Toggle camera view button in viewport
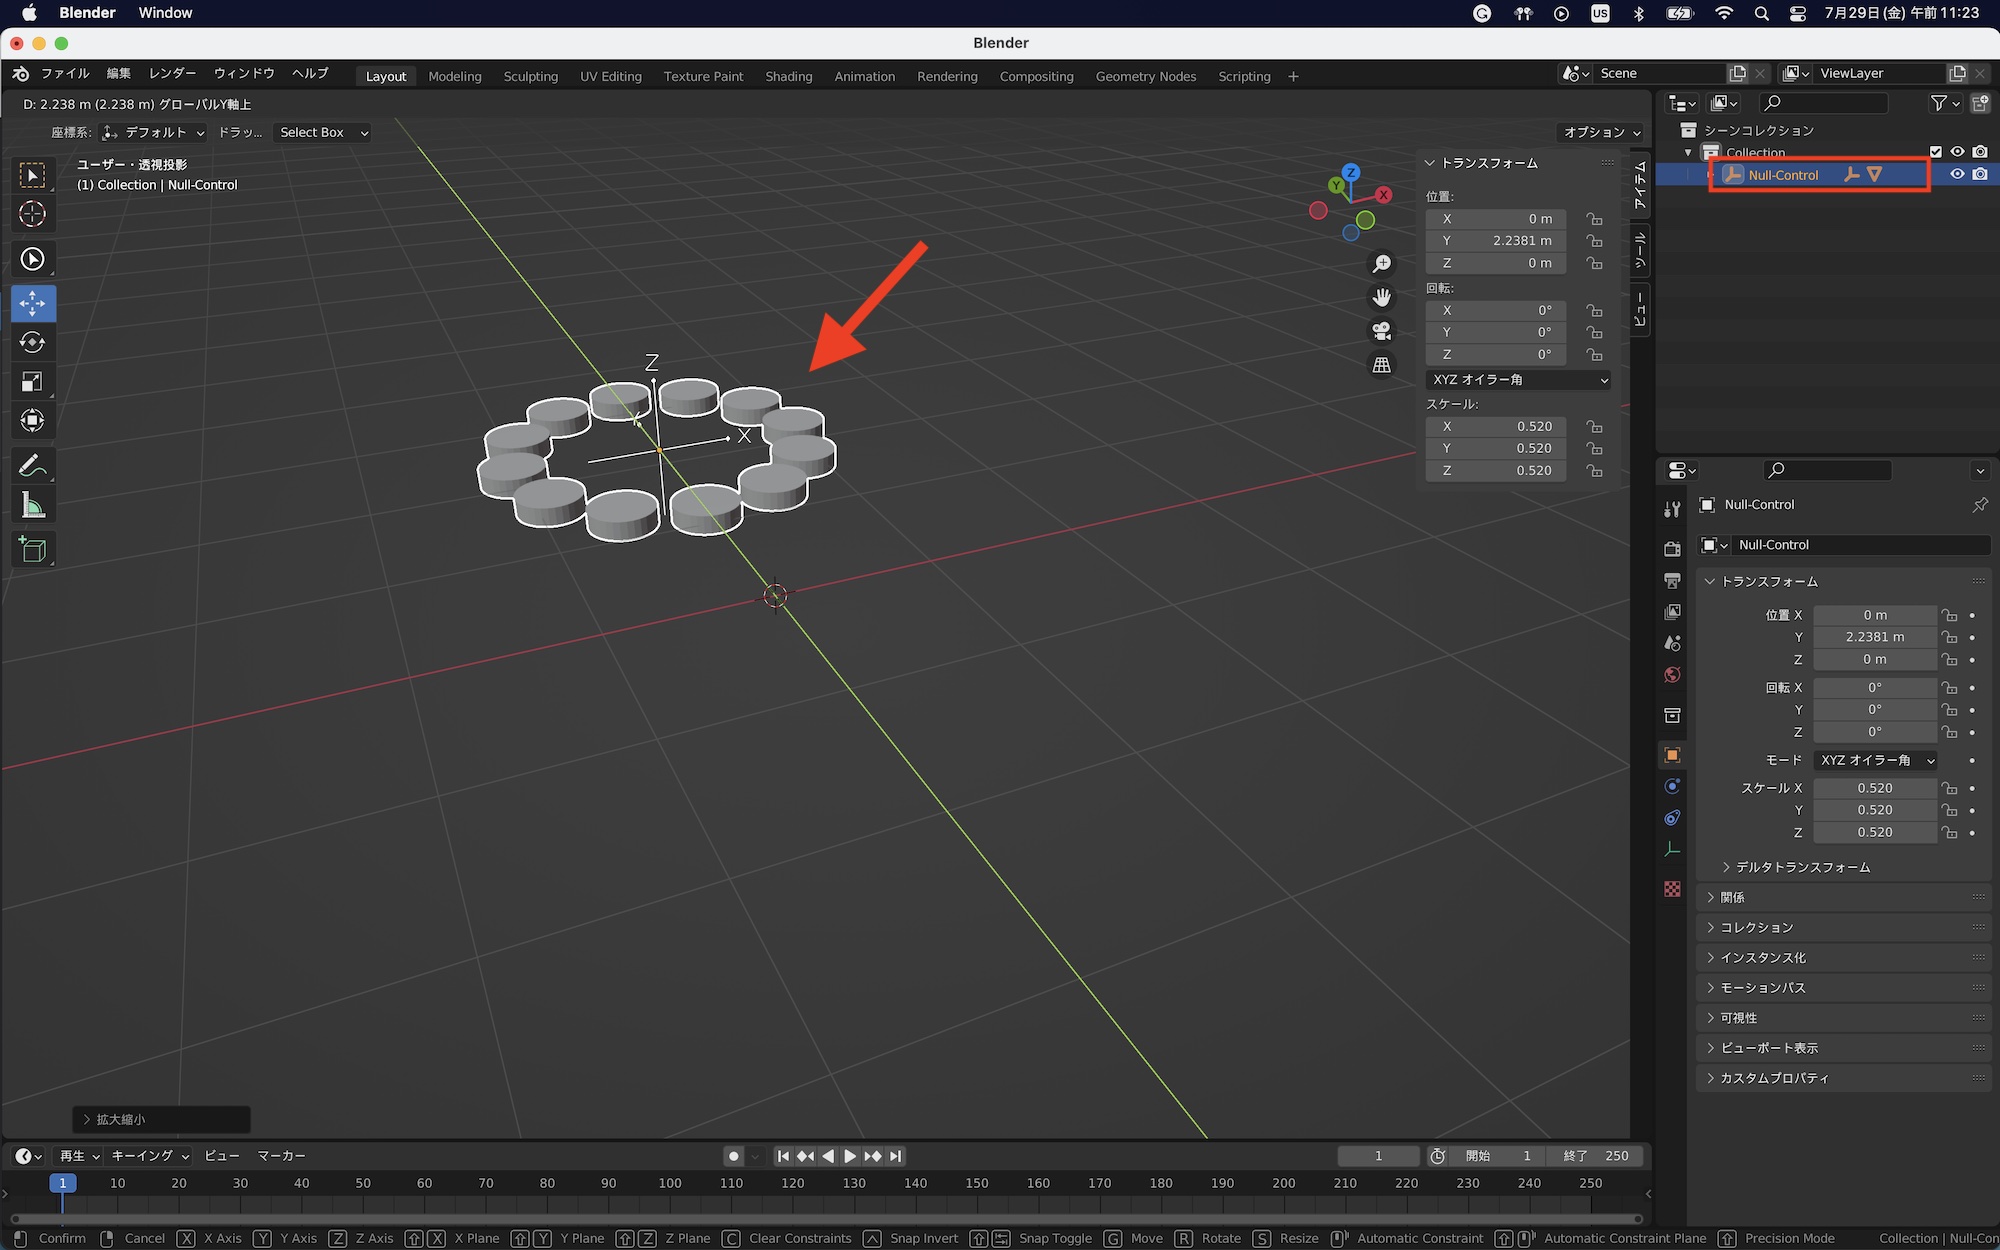Screen dimensions: 2000x1250 click(x=1381, y=331)
